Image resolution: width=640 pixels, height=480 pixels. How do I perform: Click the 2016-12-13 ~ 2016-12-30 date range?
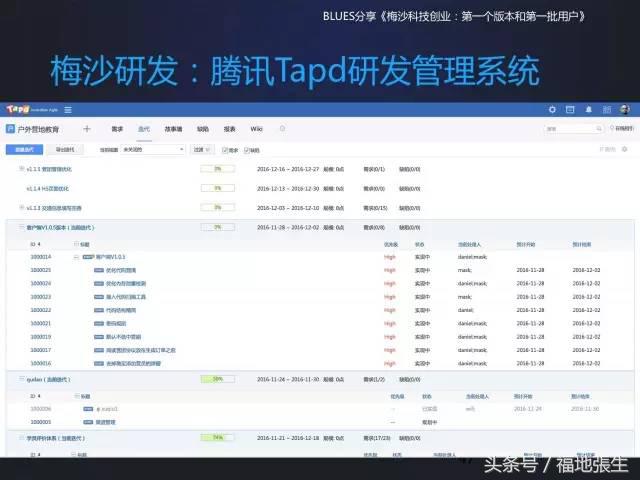pos(288,189)
